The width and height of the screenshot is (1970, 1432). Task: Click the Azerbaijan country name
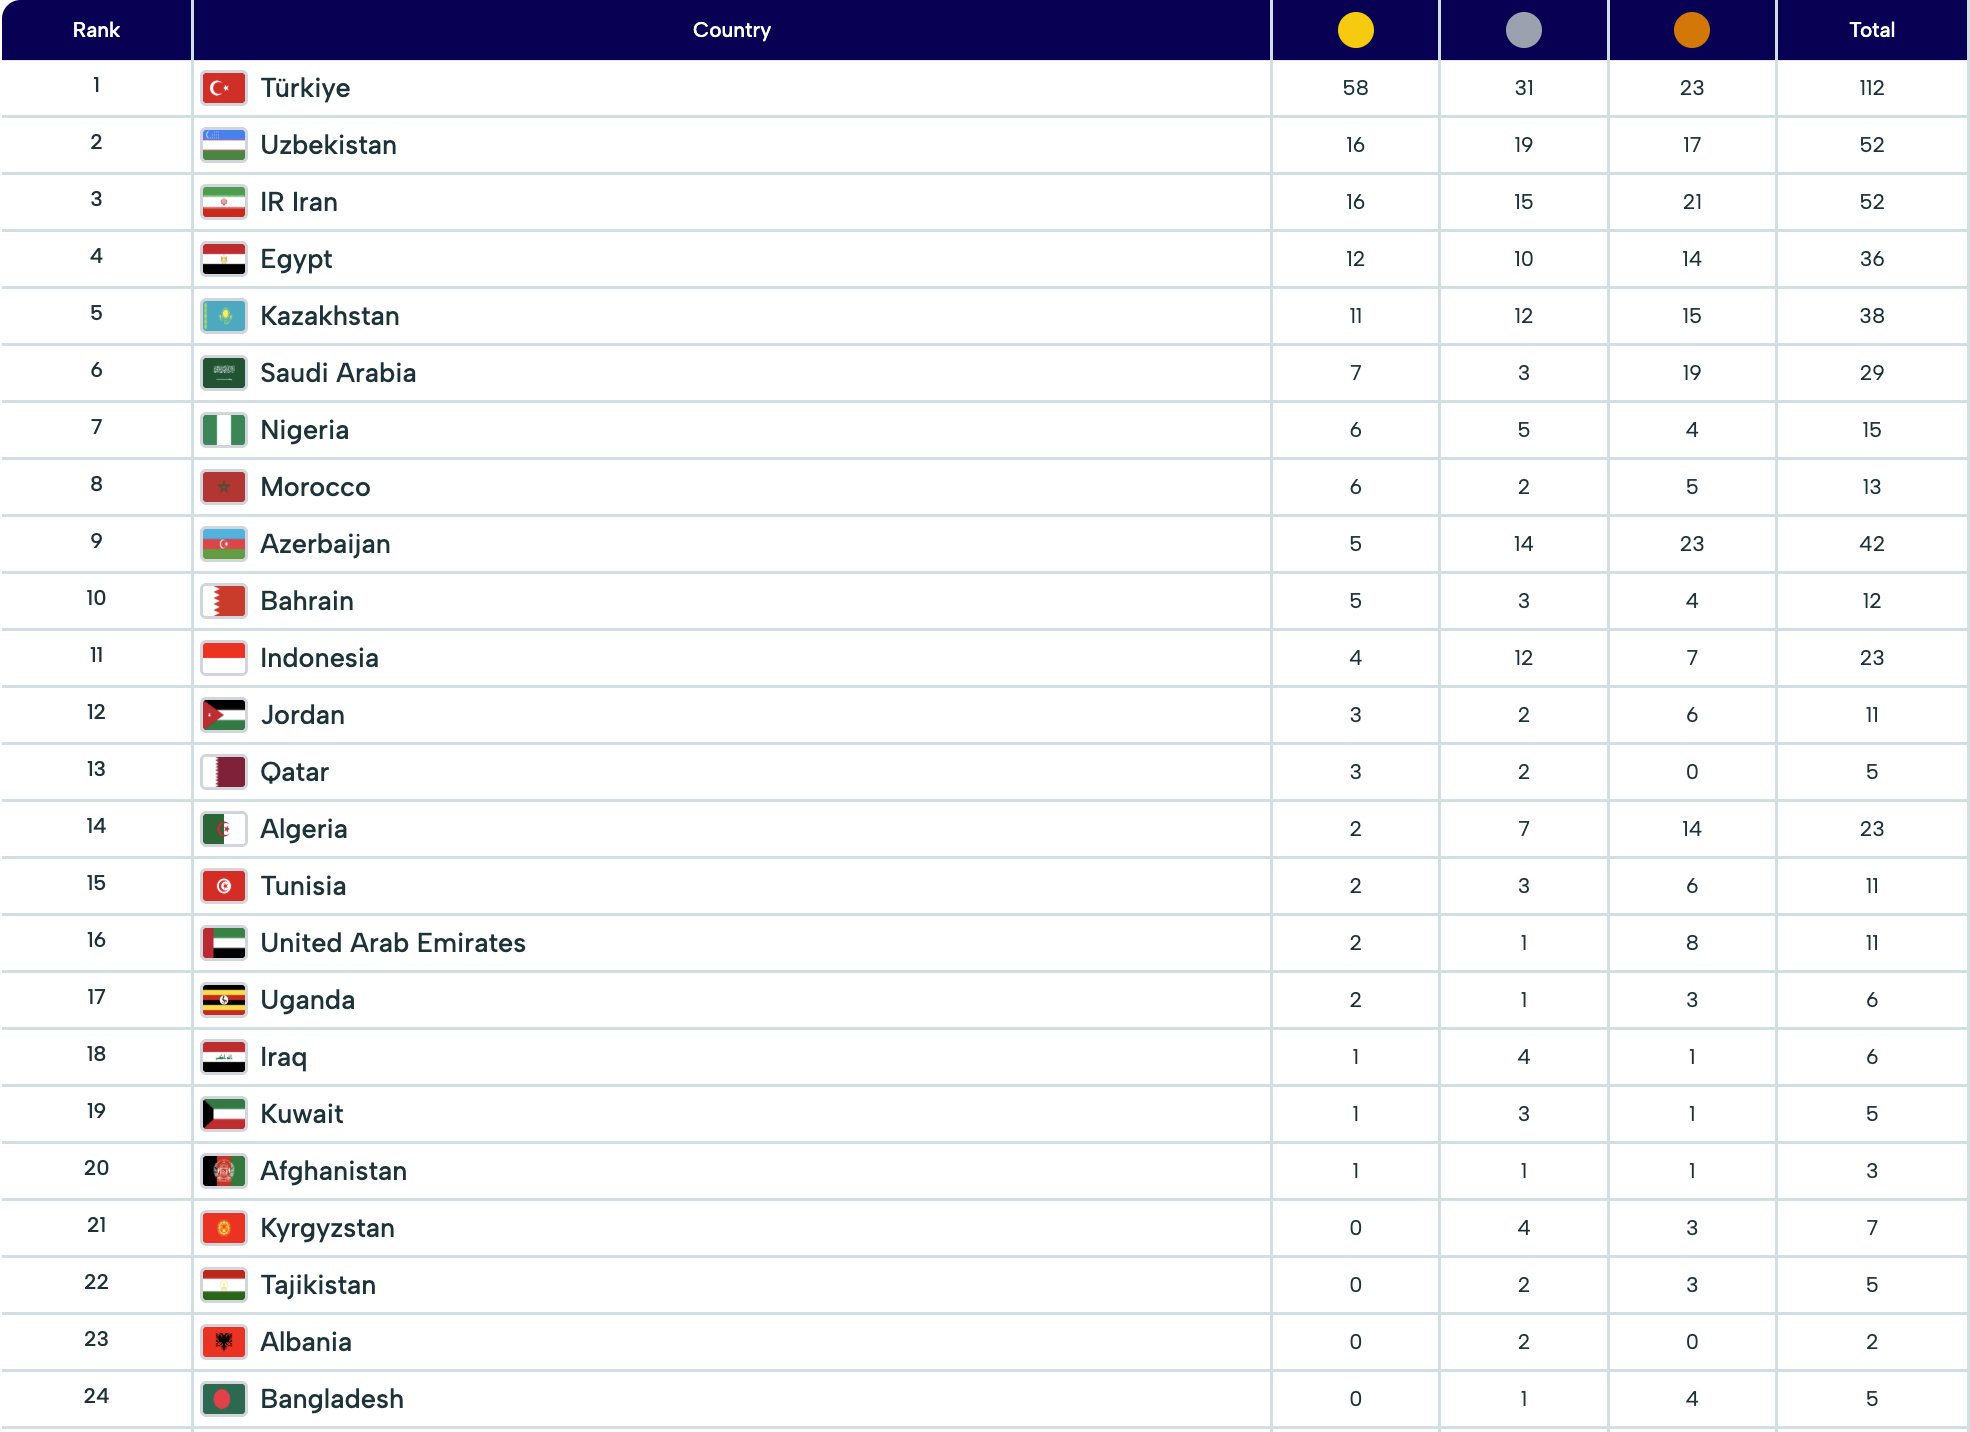pyautogui.click(x=325, y=544)
